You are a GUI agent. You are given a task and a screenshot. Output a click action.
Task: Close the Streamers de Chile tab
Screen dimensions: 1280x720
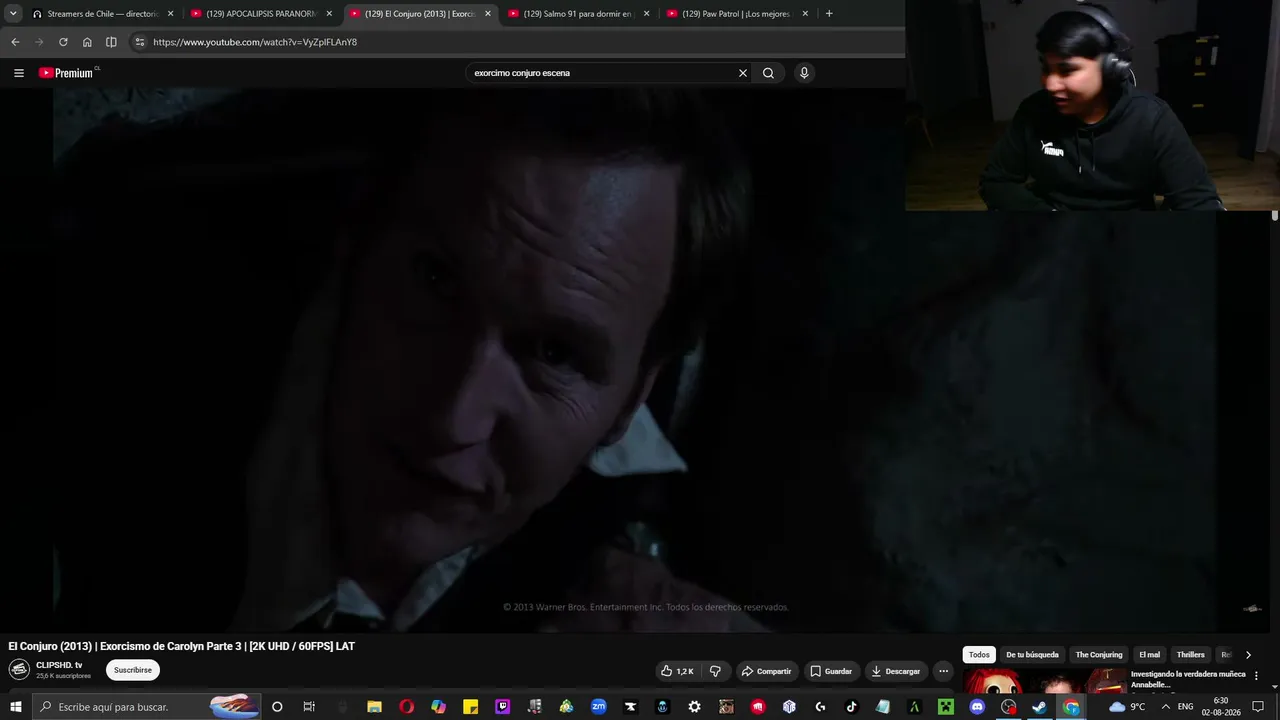[x=170, y=14]
